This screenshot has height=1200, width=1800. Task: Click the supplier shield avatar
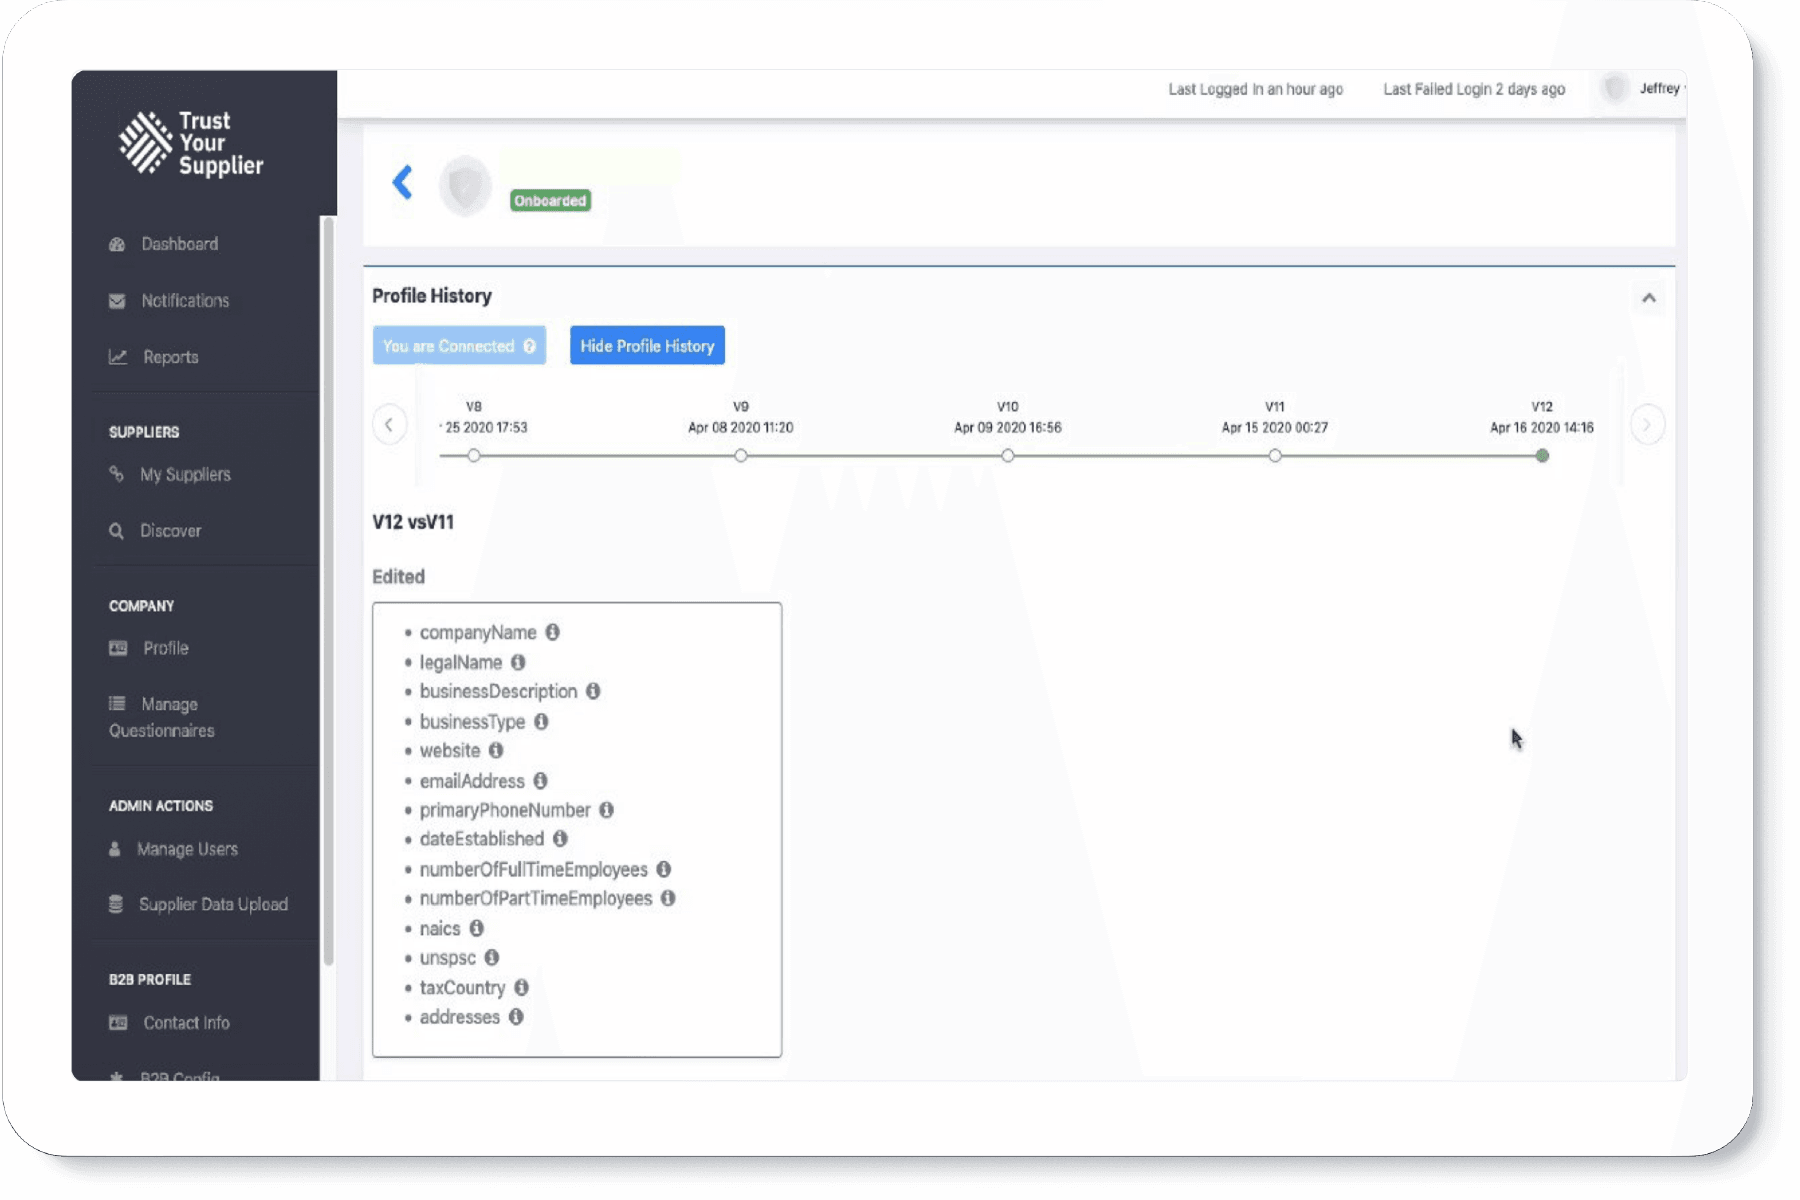(x=465, y=185)
